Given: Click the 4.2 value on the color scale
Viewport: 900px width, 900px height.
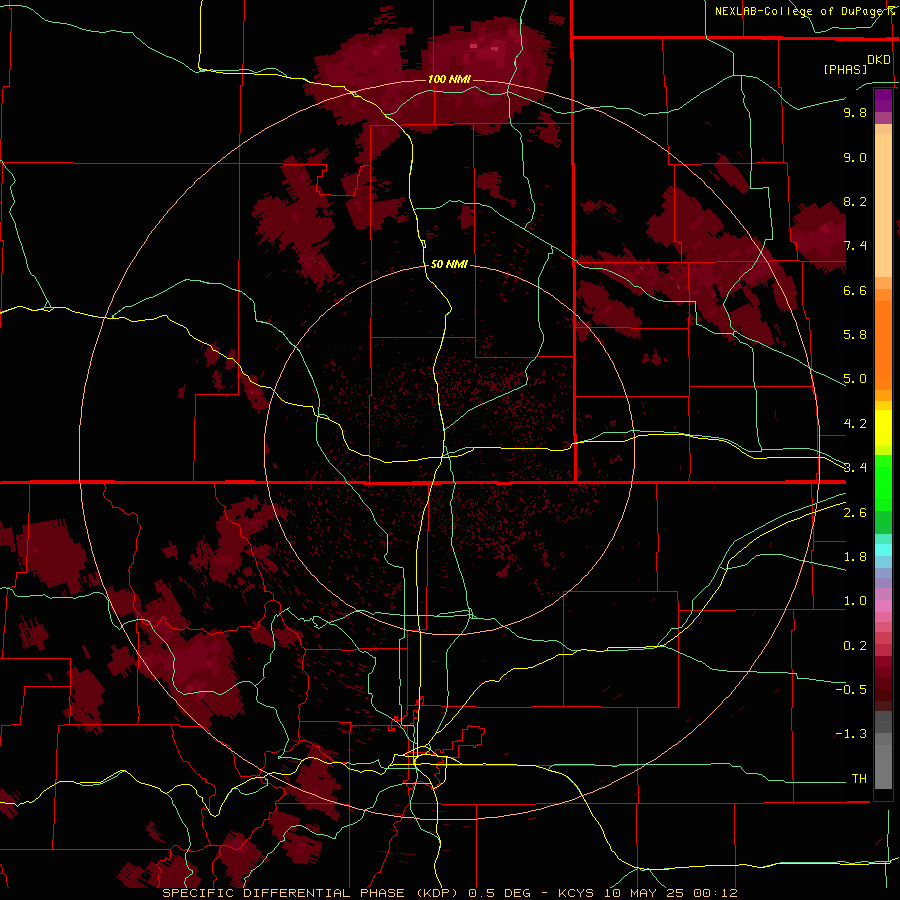Looking at the screenshot, I should (x=855, y=424).
